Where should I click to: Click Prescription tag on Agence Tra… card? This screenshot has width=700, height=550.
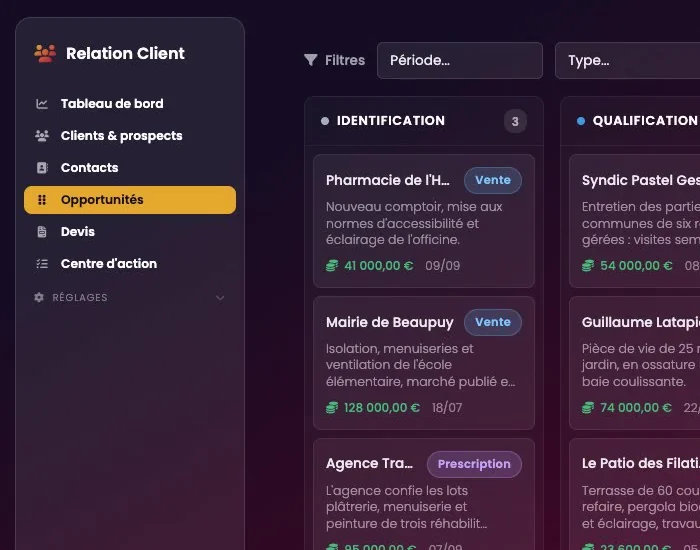coord(474,464)
